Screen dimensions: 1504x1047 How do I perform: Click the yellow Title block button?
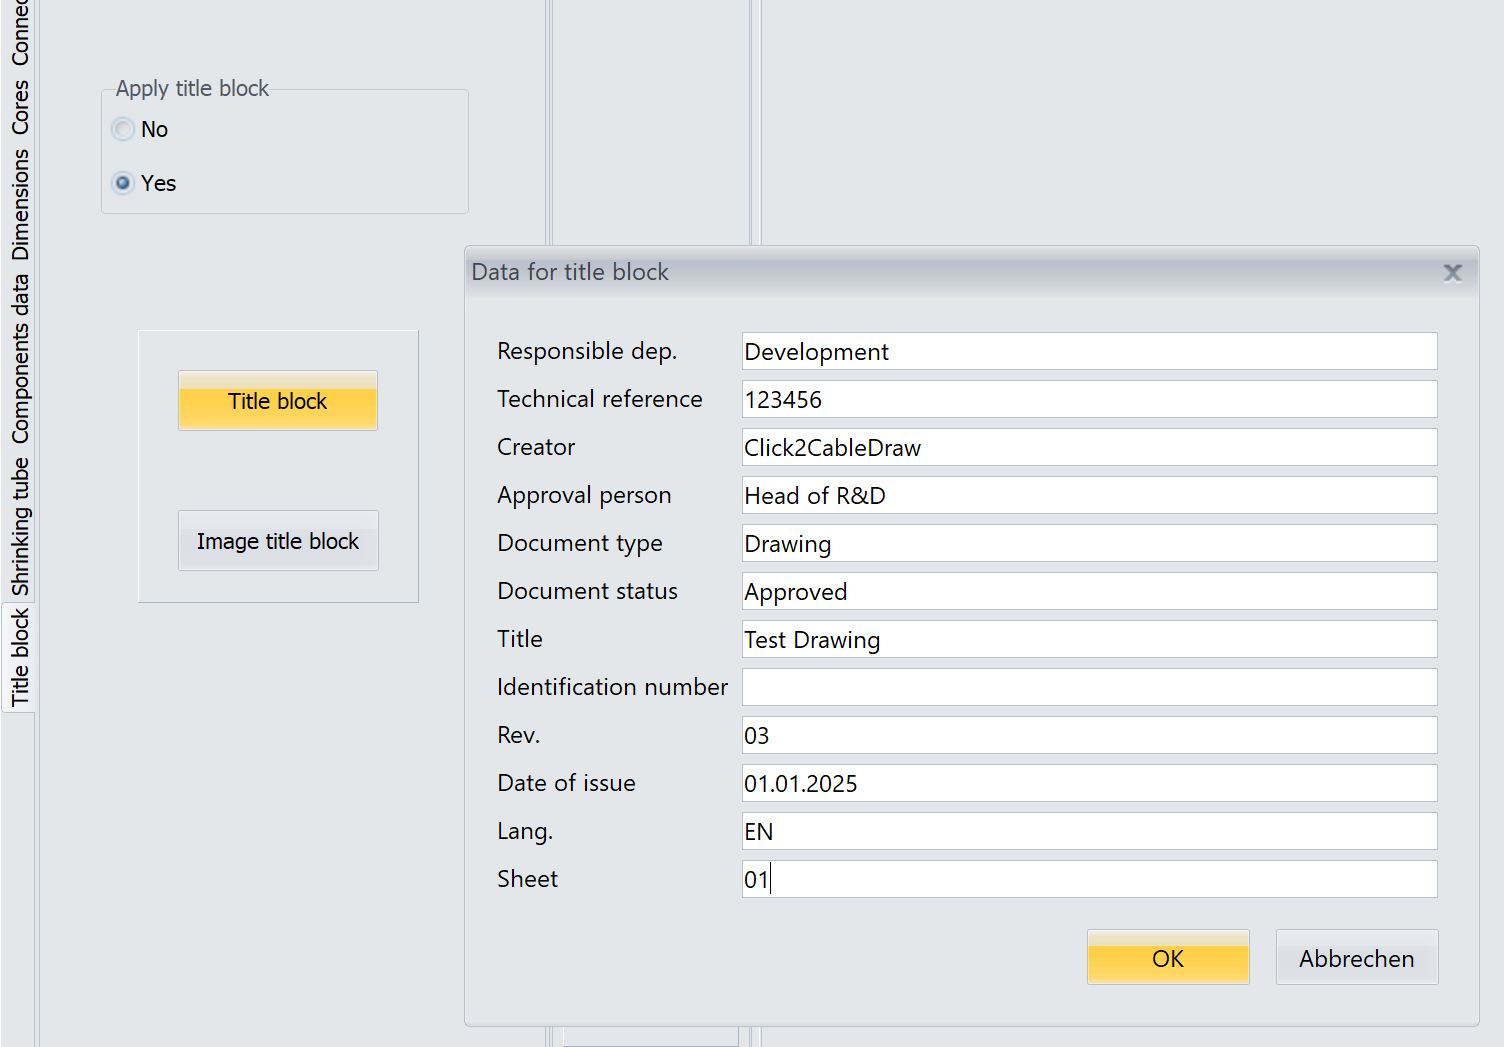[x=277, y=401]
